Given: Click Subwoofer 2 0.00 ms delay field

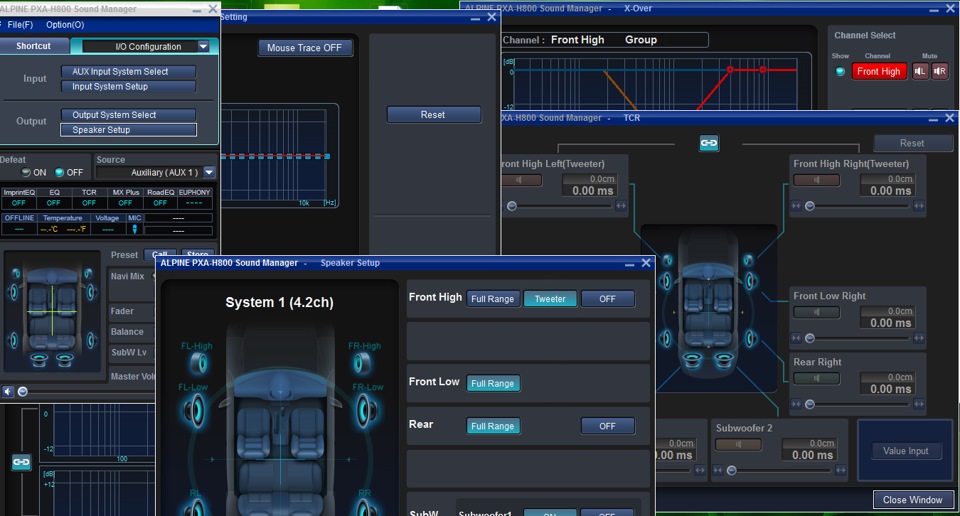Looking at the screenshot, I should [x=809, y=455].
